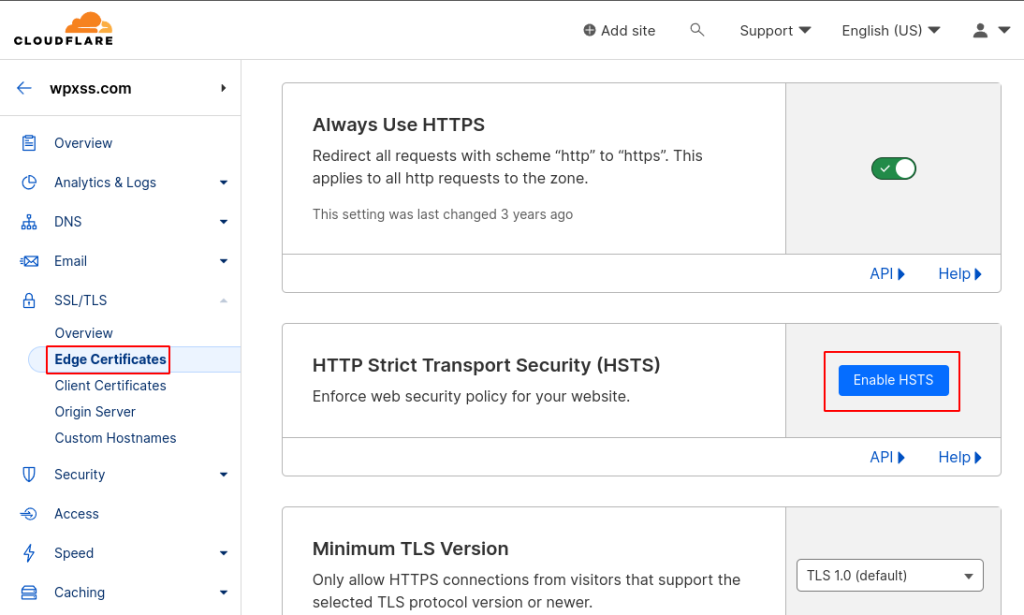Image resolution: width=1024 pixels, height=615 pixels.
Task: Toggle off Always Use HTTPS switch
Action: [x=893, y=168]
